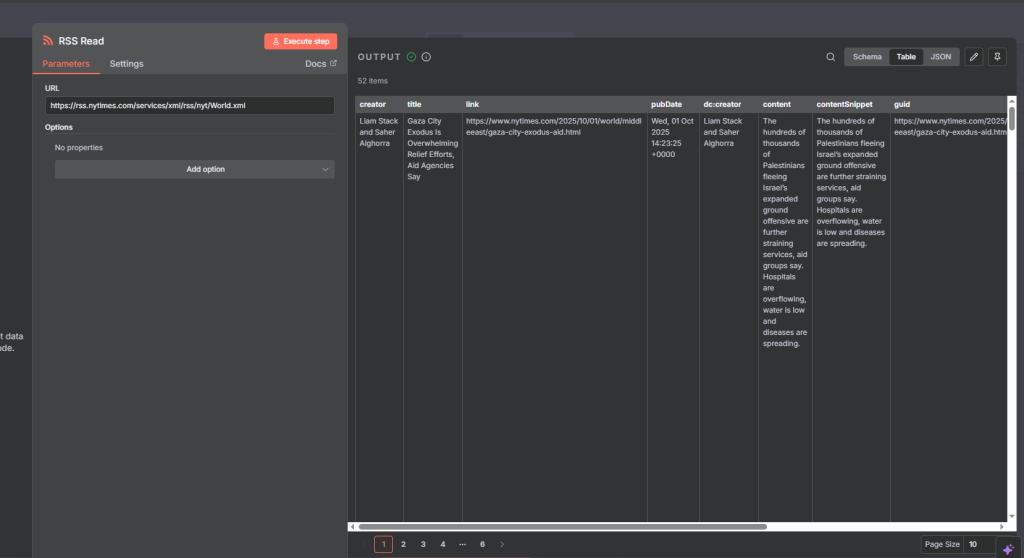This screenshot has width=1024, height=558.
Task: Click the output success checkmark icon
Action: 411,57
